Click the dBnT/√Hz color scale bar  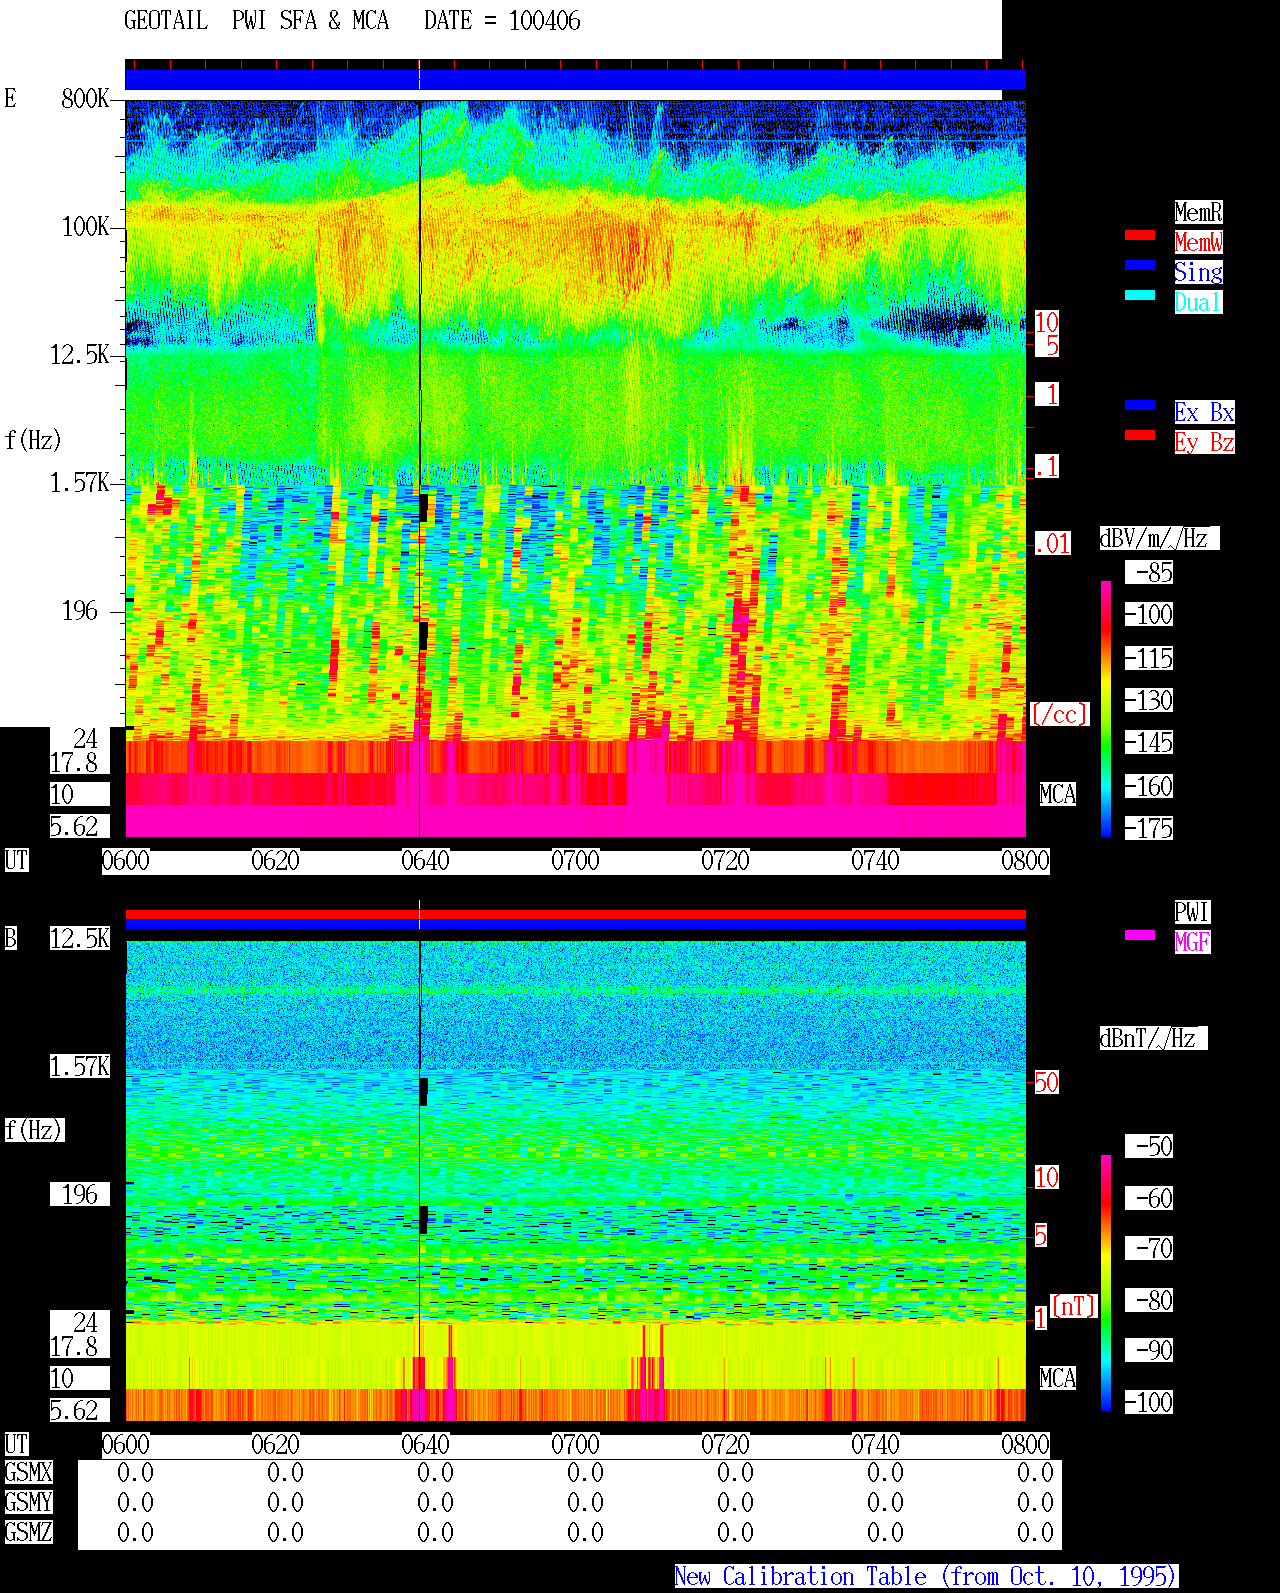point(1106,1283)
